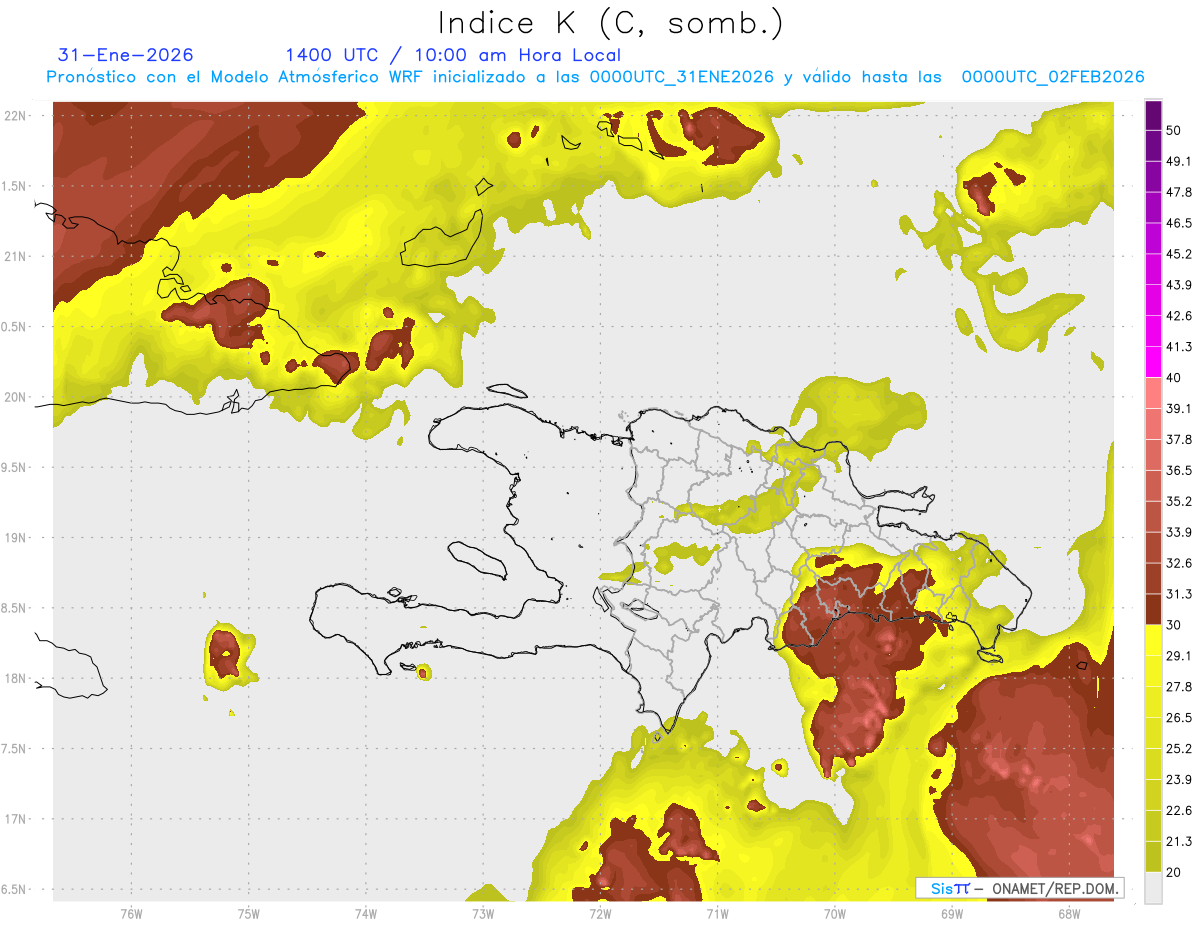Click the legend value "30"
The width and height of the screenshot is (1200, 927).
click(1175, 625)
